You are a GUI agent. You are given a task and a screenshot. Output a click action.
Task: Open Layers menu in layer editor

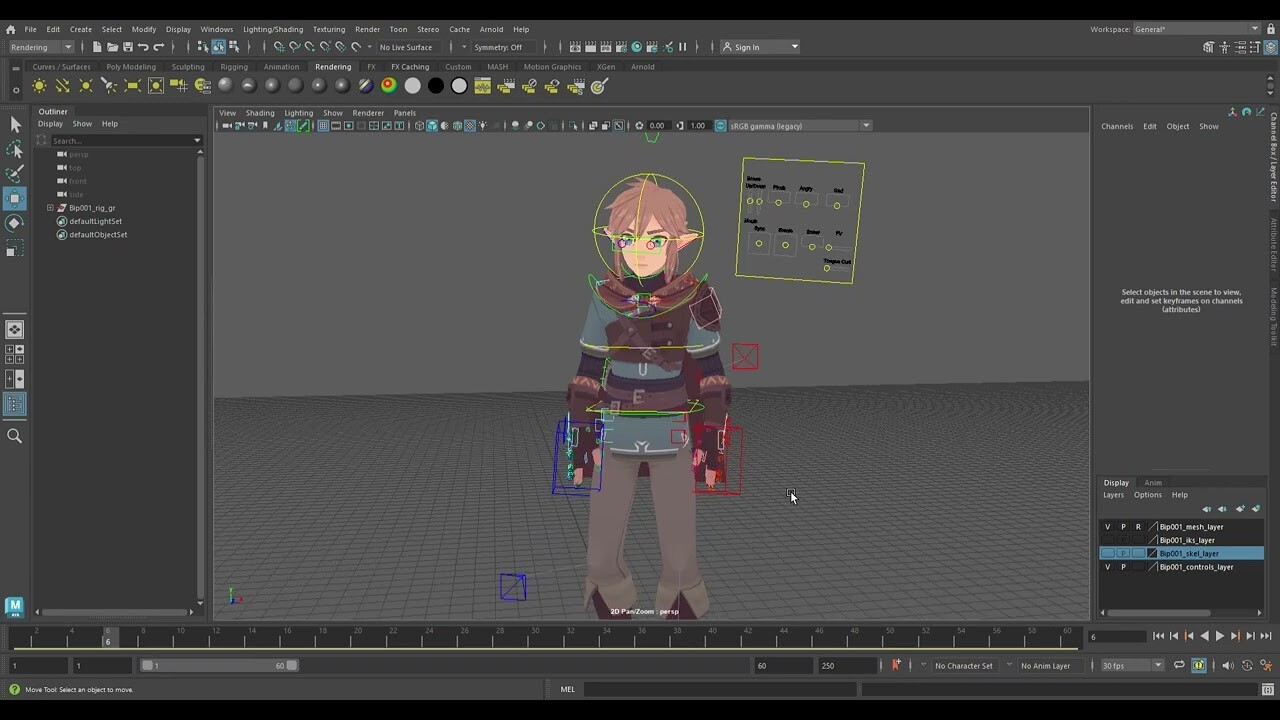(1113, 495)
